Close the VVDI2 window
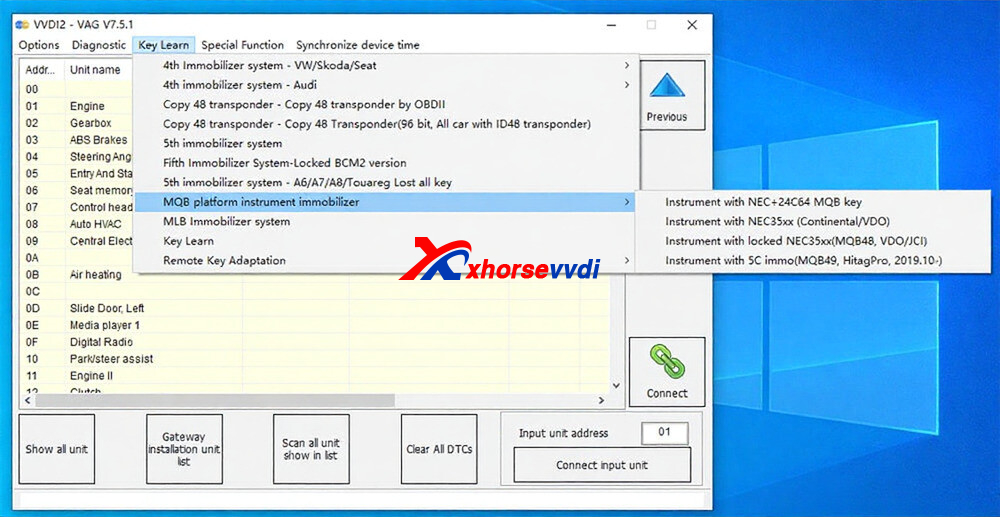Viewport: 1000px width, 517px height. (692, 25)
